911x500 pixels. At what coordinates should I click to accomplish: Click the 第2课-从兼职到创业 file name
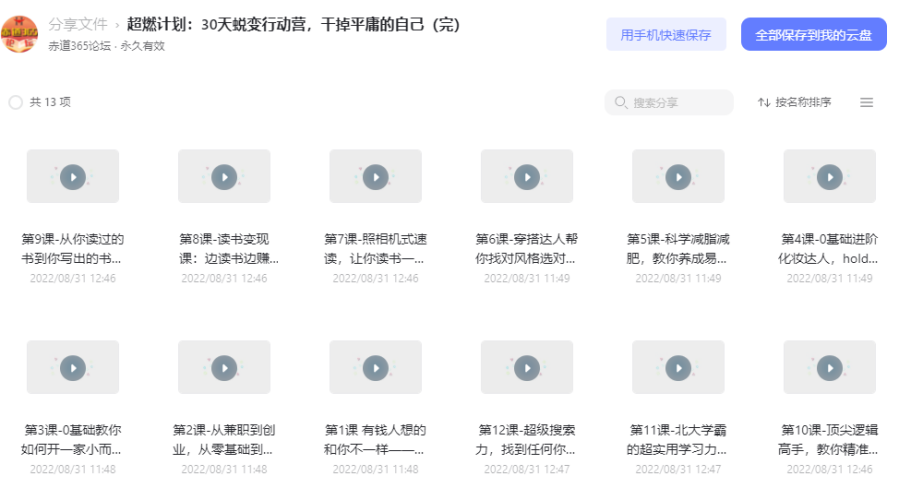click(x=224, y=440)
